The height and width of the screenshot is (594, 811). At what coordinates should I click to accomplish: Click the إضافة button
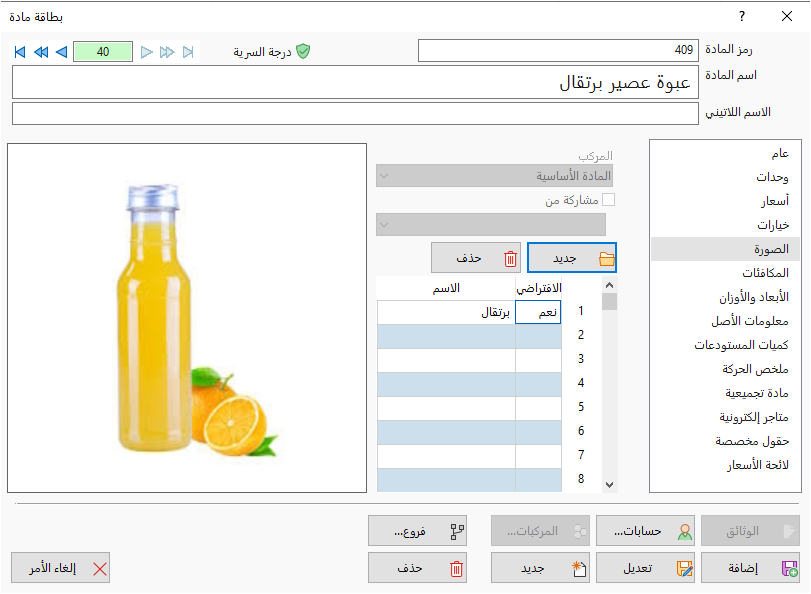[750, 568]
